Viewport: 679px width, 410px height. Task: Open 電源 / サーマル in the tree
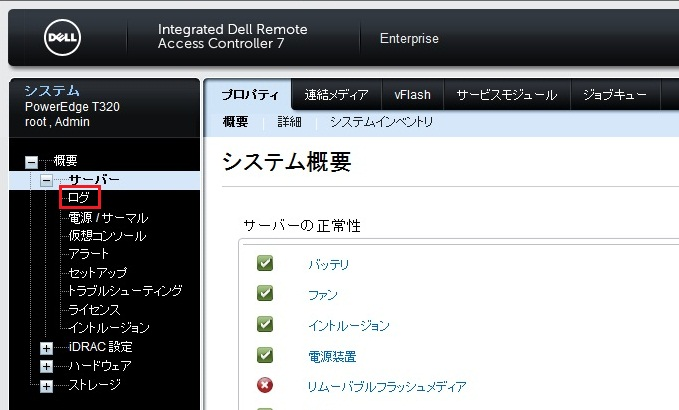tap(108, 217)
